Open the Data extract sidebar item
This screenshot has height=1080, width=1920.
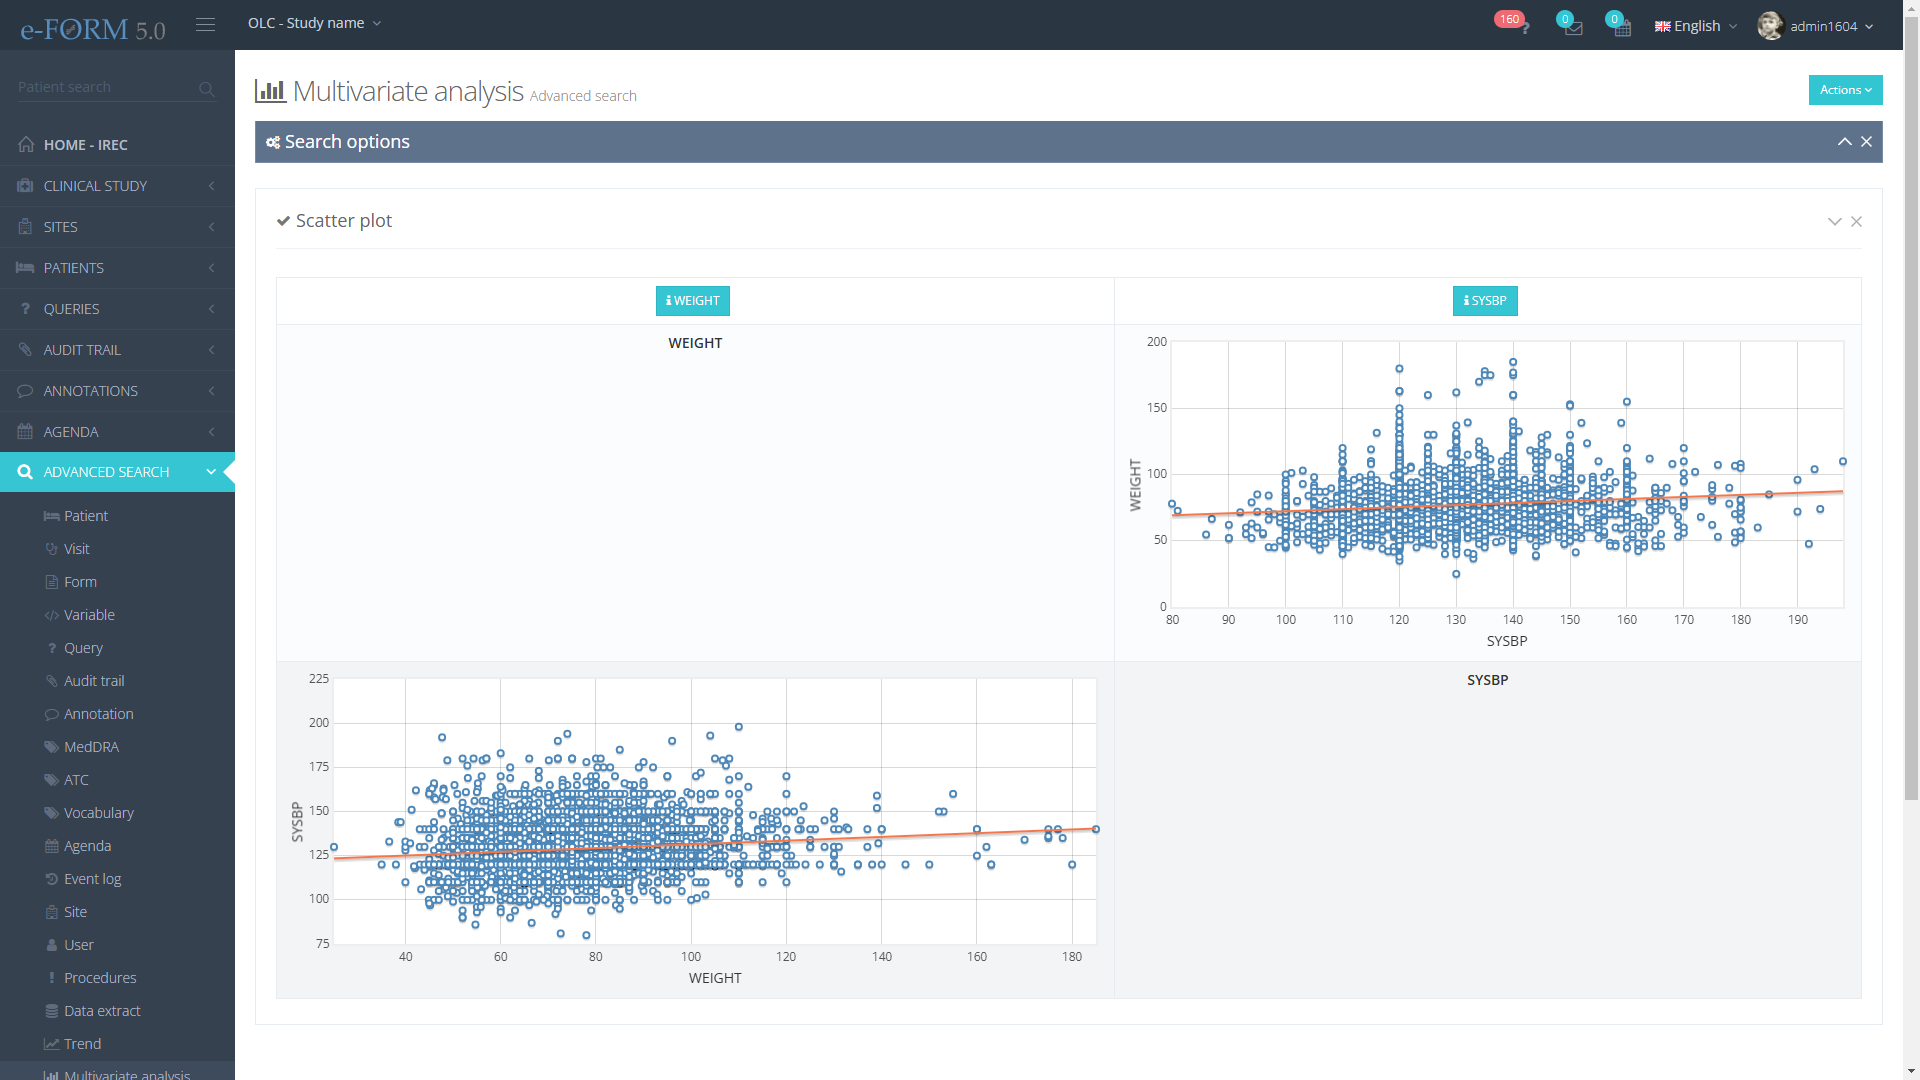pyautogui.click(x=102, y=1011)
